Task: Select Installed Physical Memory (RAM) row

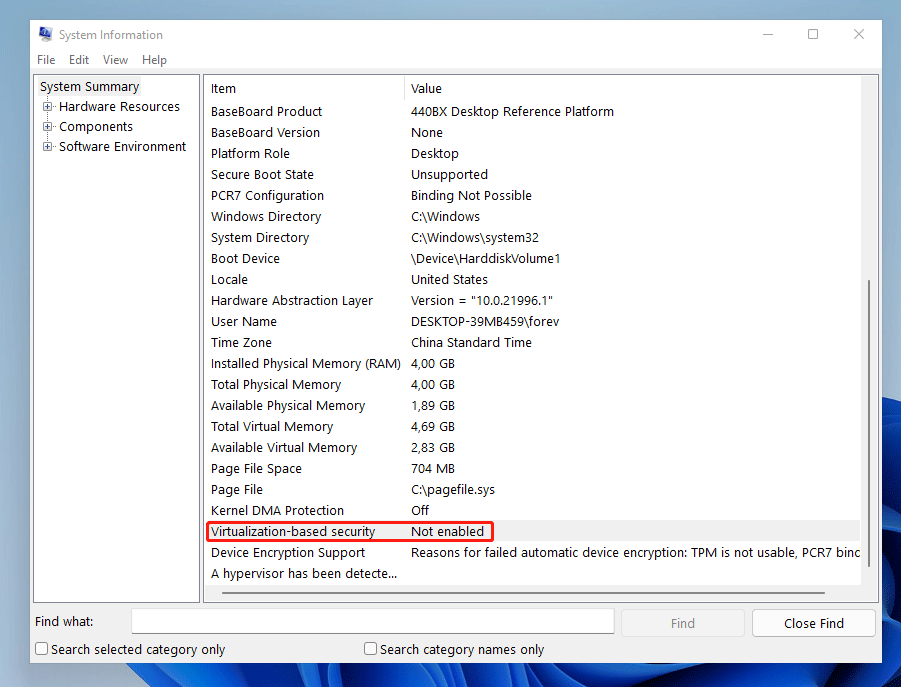Action: 532,364
